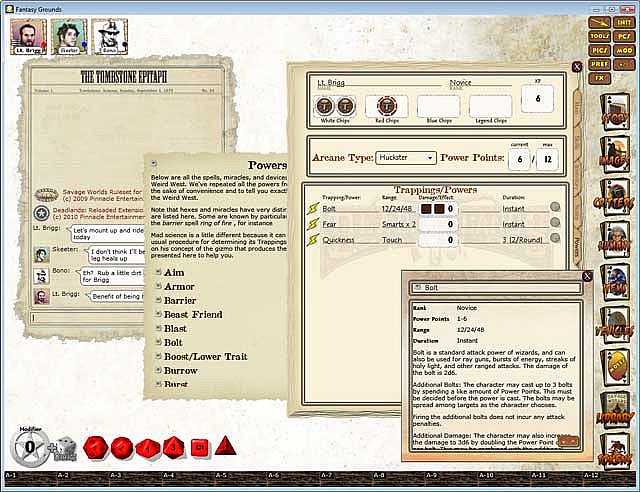Viewport: 640px width, 492px height.
Task: Open the PCS button
Action: click(624, 36)
